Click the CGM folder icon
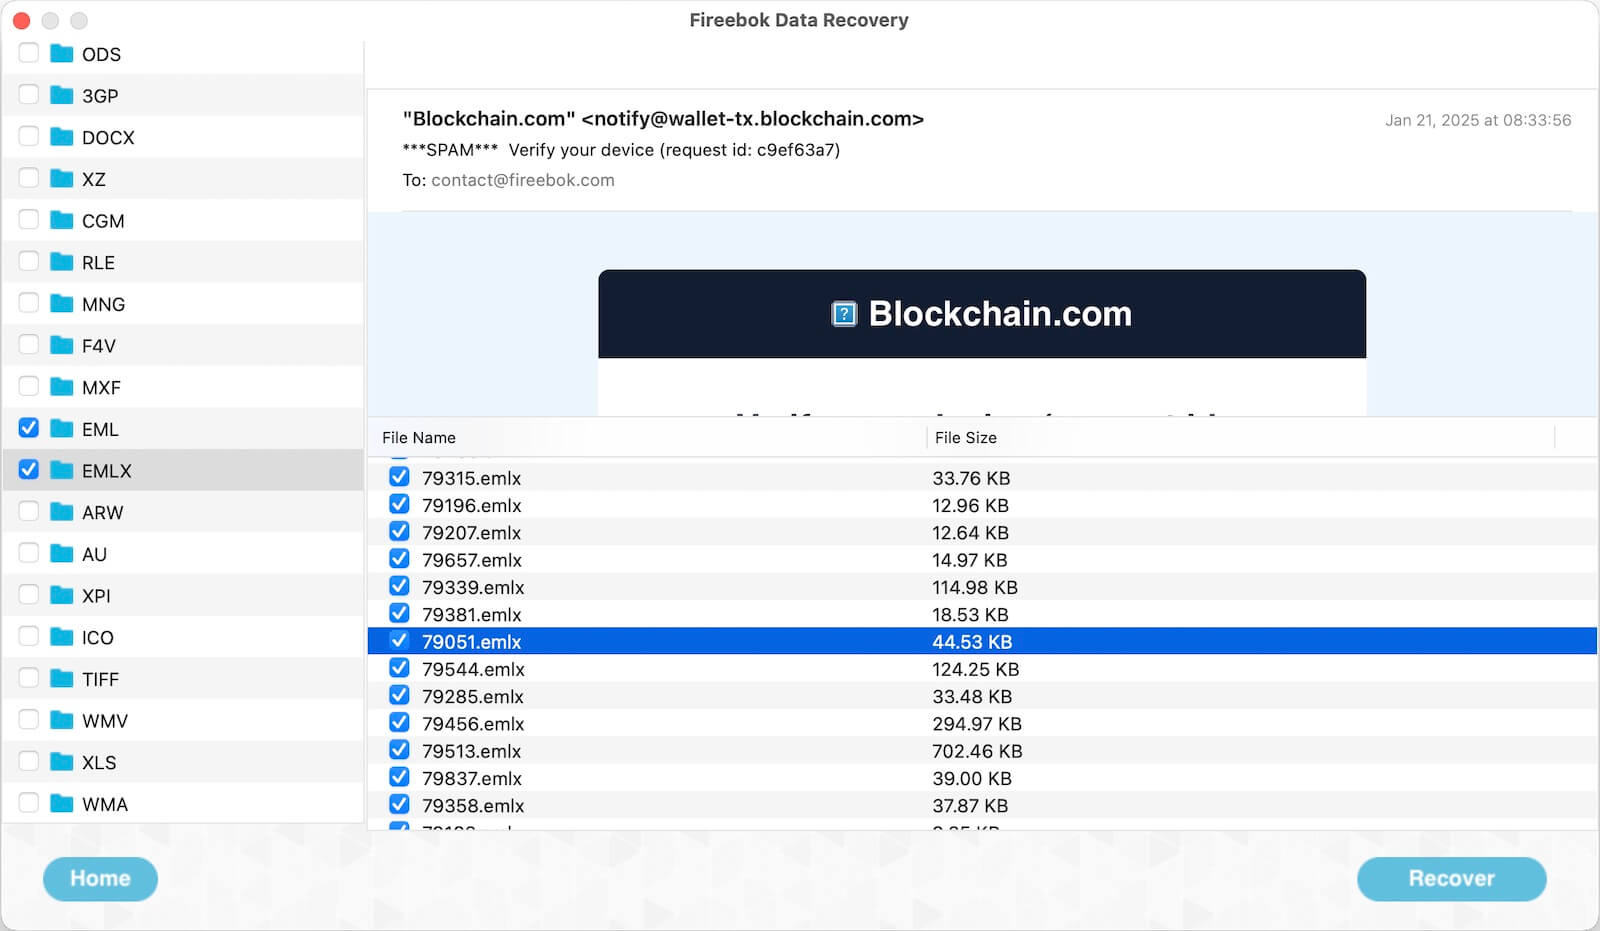This screenshot has height=931, width=1600. [x=62, y=220]
